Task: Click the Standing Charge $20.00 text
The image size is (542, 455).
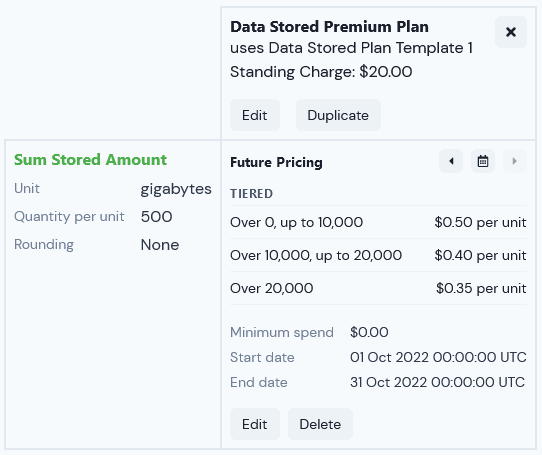Action: [321, 72]
